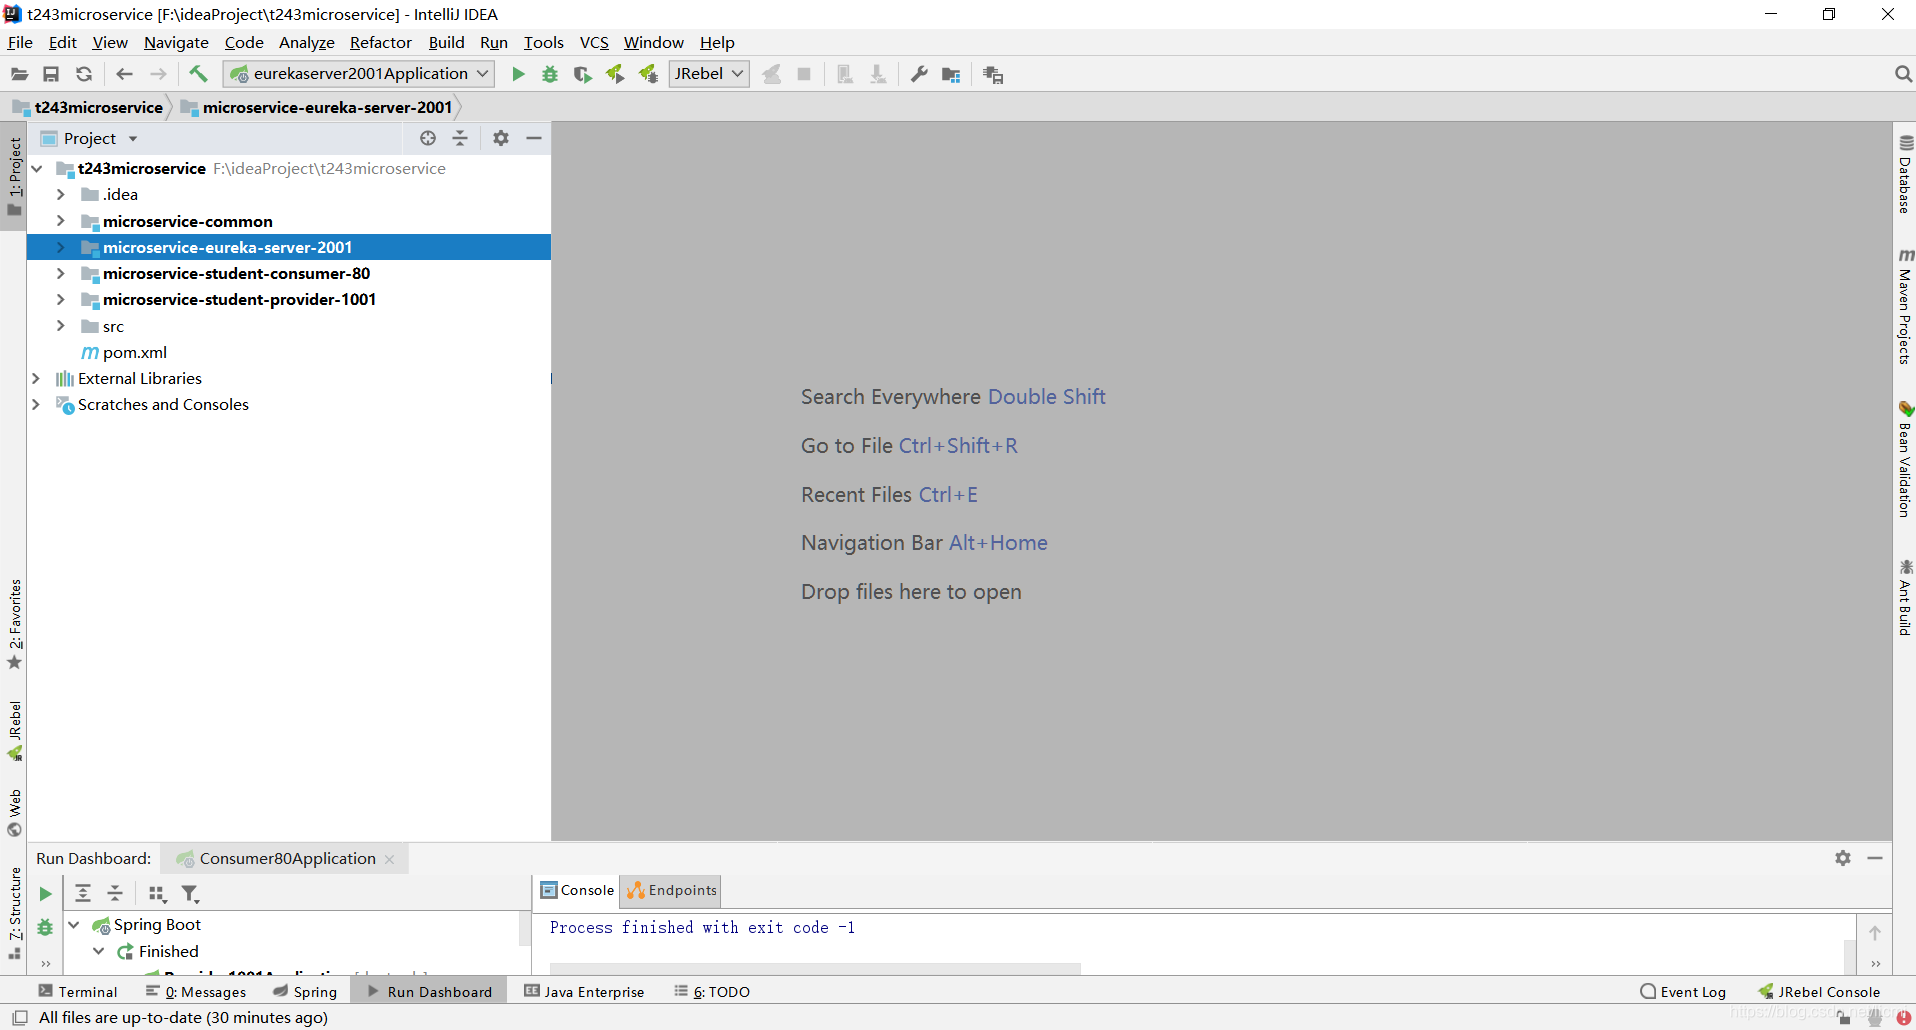Click the Debug with JRebel icon
This screenshot has height=1030, width=1916.
click(x=648, y=74)
